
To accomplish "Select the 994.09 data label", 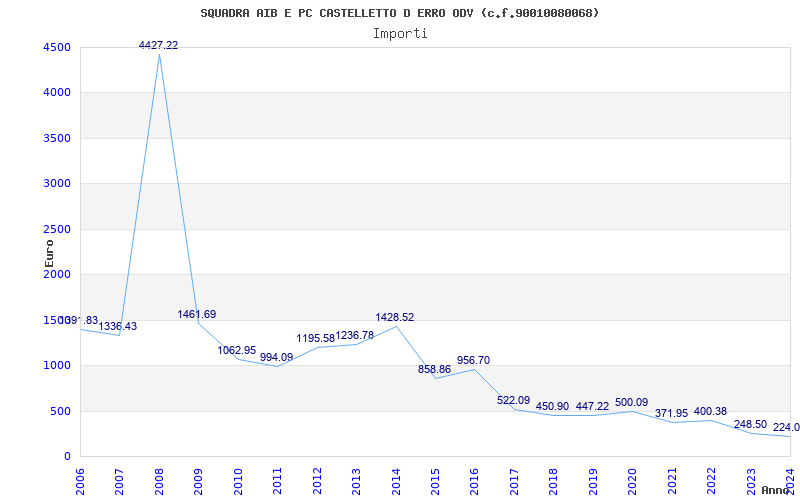I will [x=277, y=357].
